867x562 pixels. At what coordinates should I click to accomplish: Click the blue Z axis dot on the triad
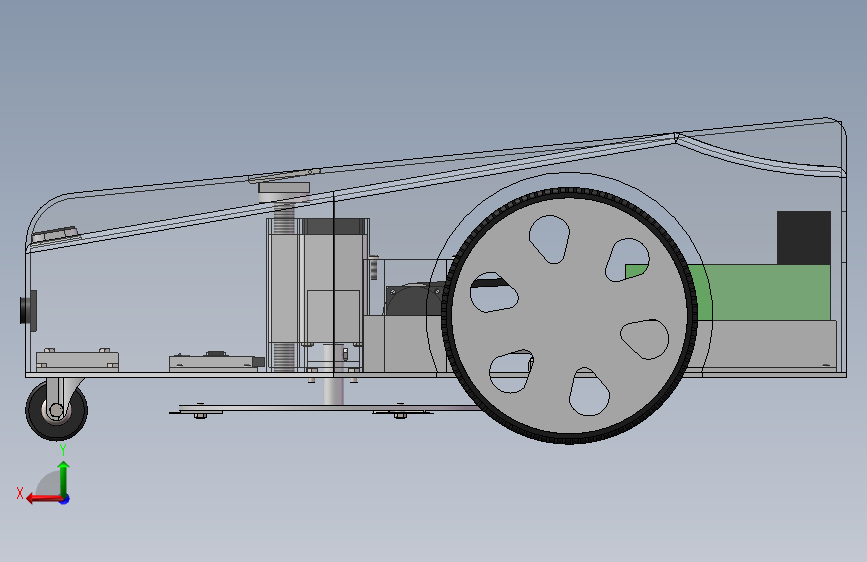65,499
